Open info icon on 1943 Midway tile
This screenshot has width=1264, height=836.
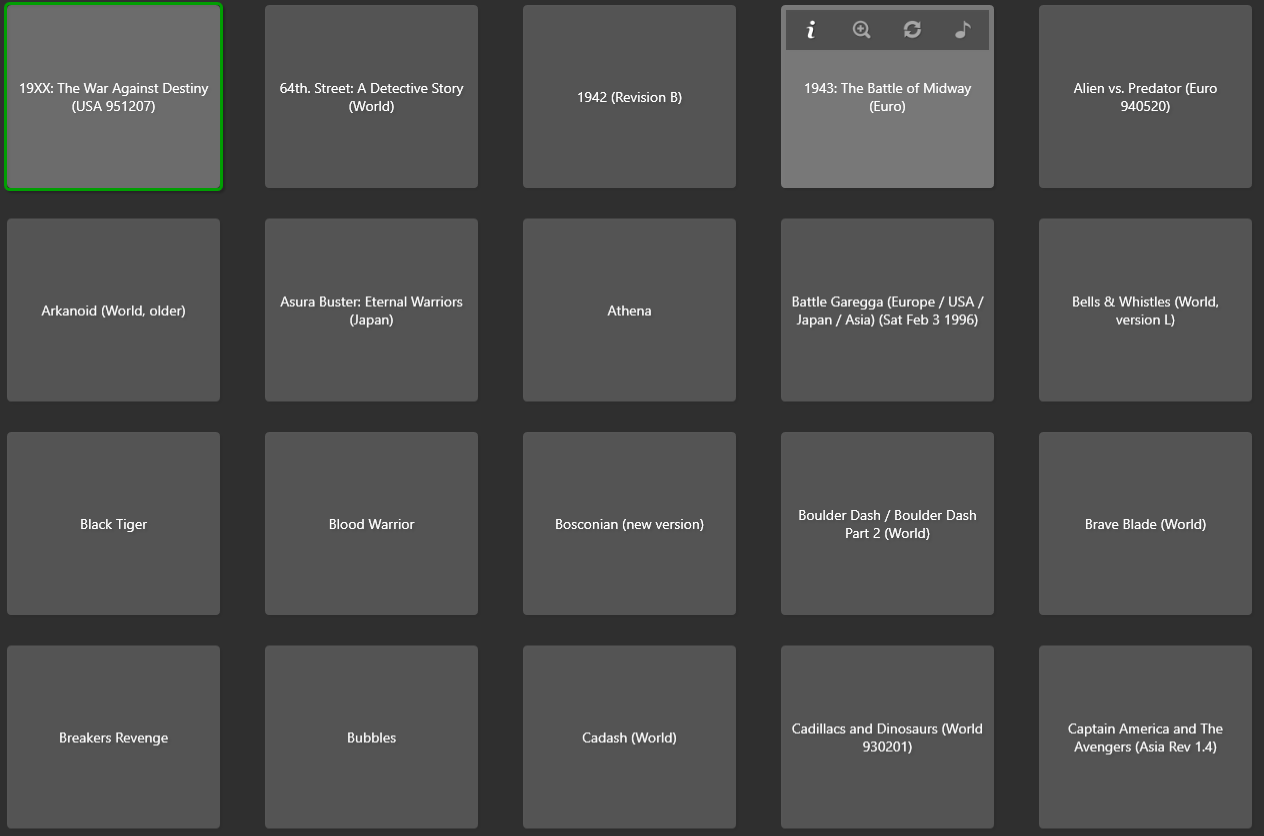(811, 30)
